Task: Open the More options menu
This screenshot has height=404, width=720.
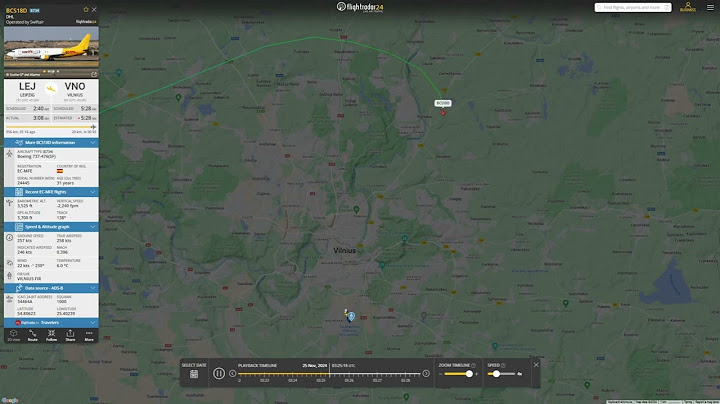Action: pyautogui.click(x=89, y=336)
